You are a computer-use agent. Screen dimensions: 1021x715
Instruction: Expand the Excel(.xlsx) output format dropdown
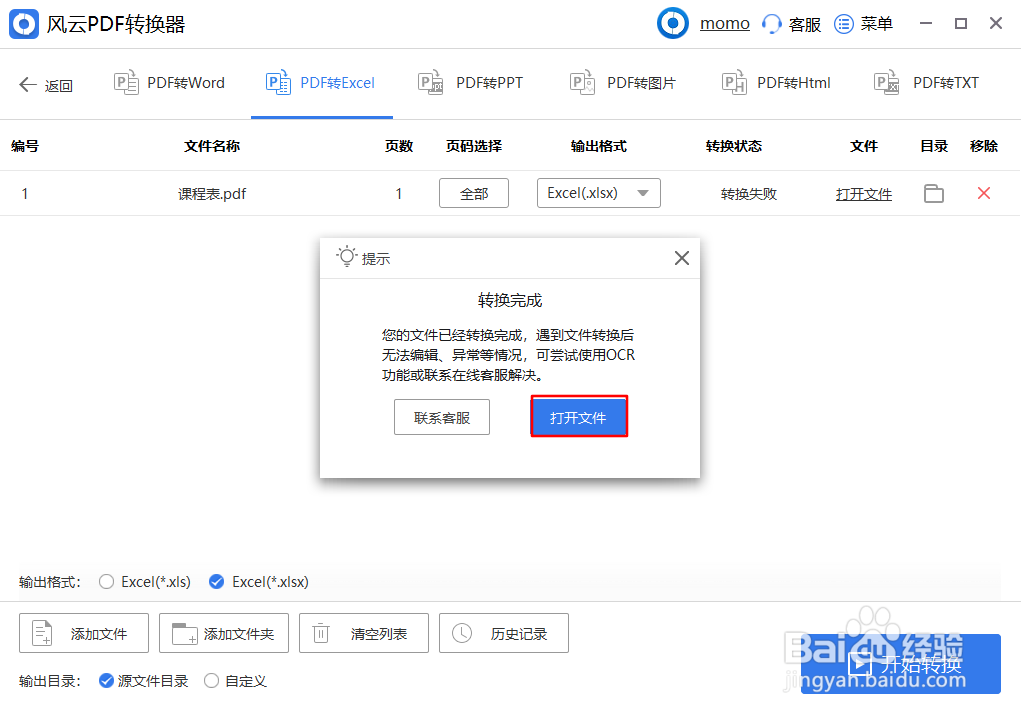pyautogui.click(x=598, y=193)
